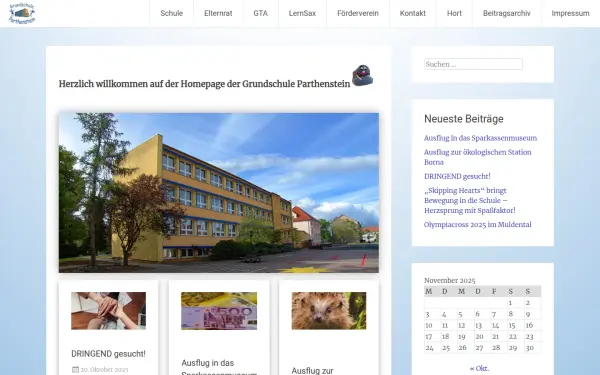Open the Impressum page
This screenshot has width=600, height=375.
click(x=570, y=13)
